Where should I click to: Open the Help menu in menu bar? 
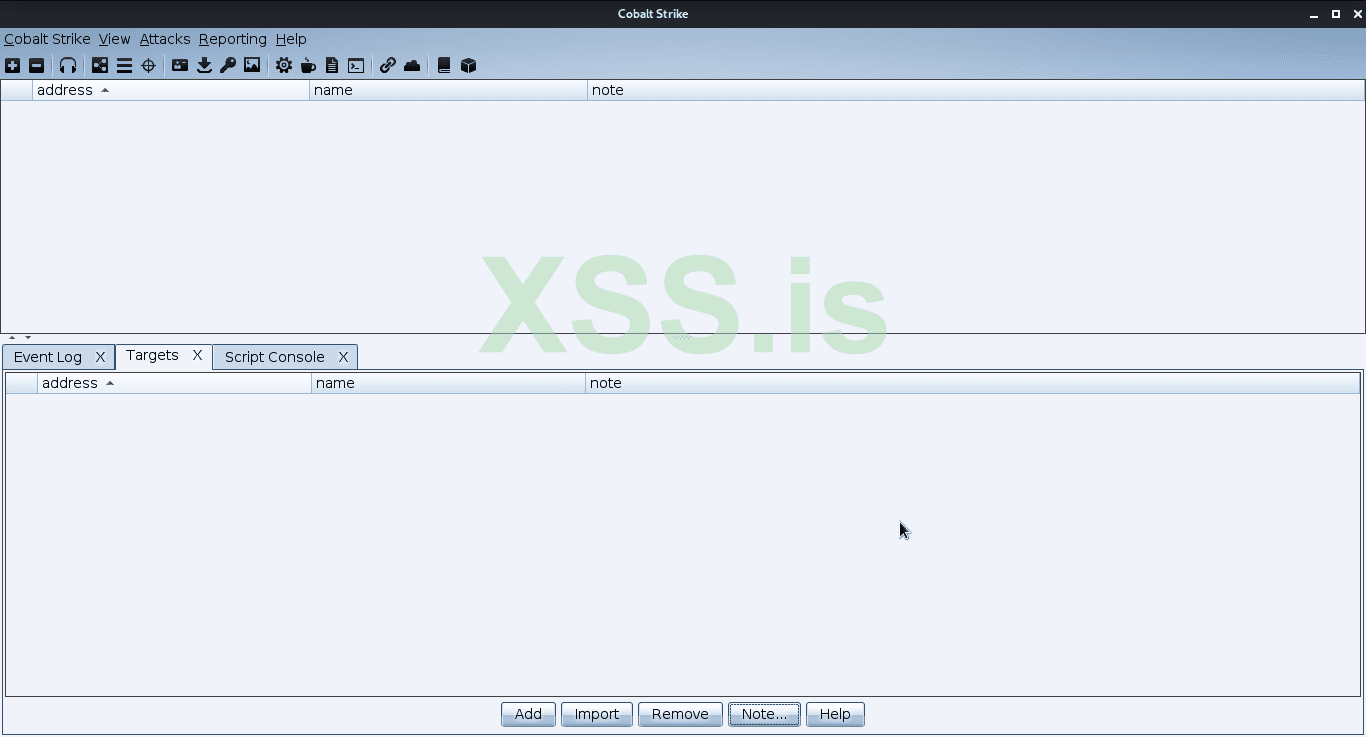coord(291,39)
